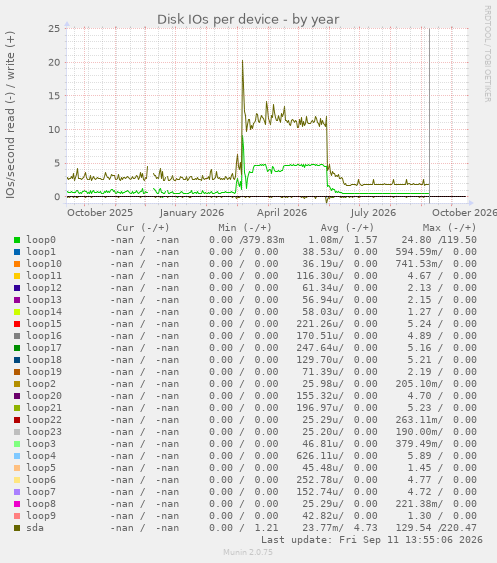
Task: Click the chart title 'Disk IOs per device - by year'
Action: point(248,19)
